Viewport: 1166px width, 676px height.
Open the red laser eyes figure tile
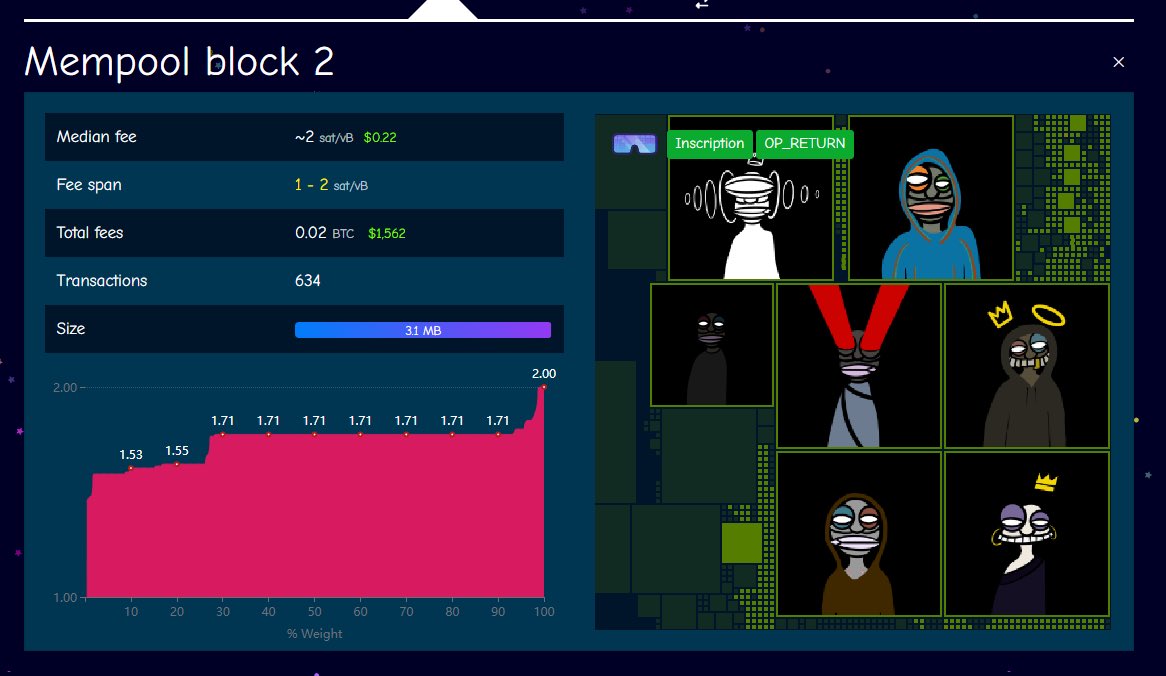click(859, 366)
